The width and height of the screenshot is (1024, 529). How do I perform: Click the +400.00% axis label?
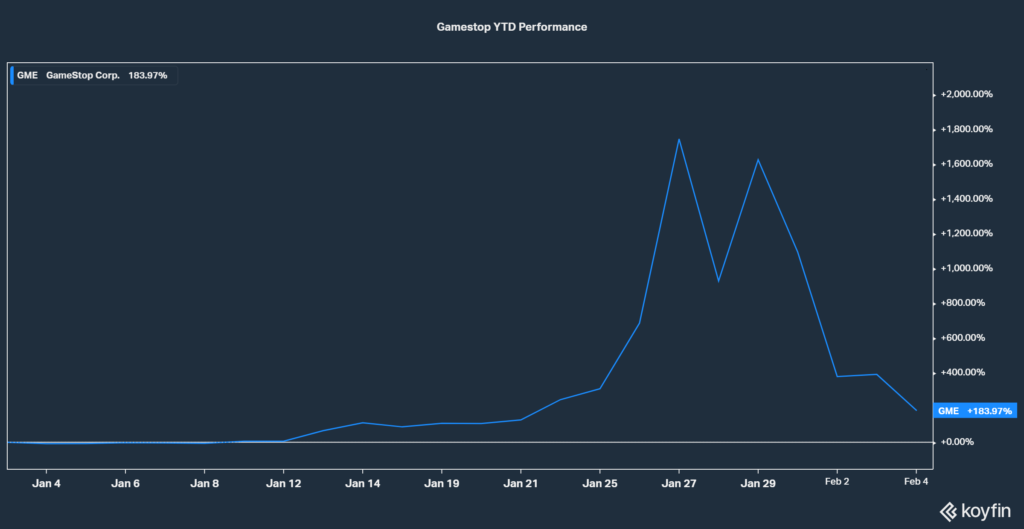963,373
